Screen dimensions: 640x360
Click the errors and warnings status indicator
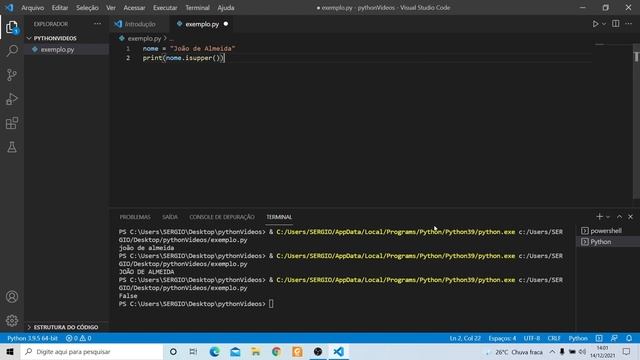78,338
